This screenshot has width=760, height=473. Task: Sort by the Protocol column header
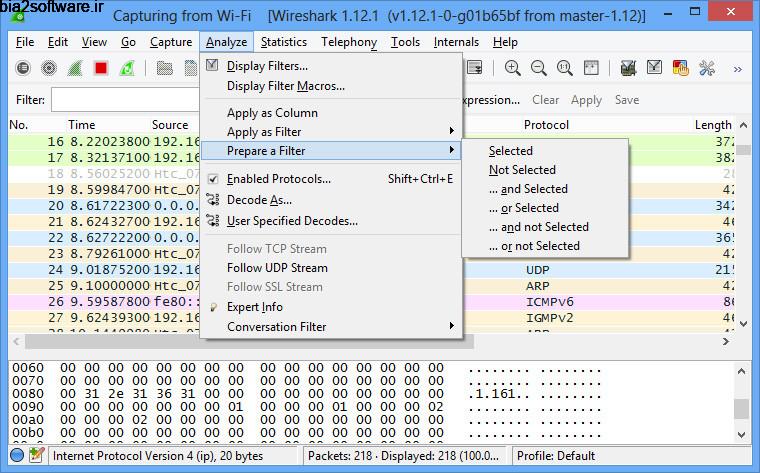pyautogui.click(x=546, y=125)
